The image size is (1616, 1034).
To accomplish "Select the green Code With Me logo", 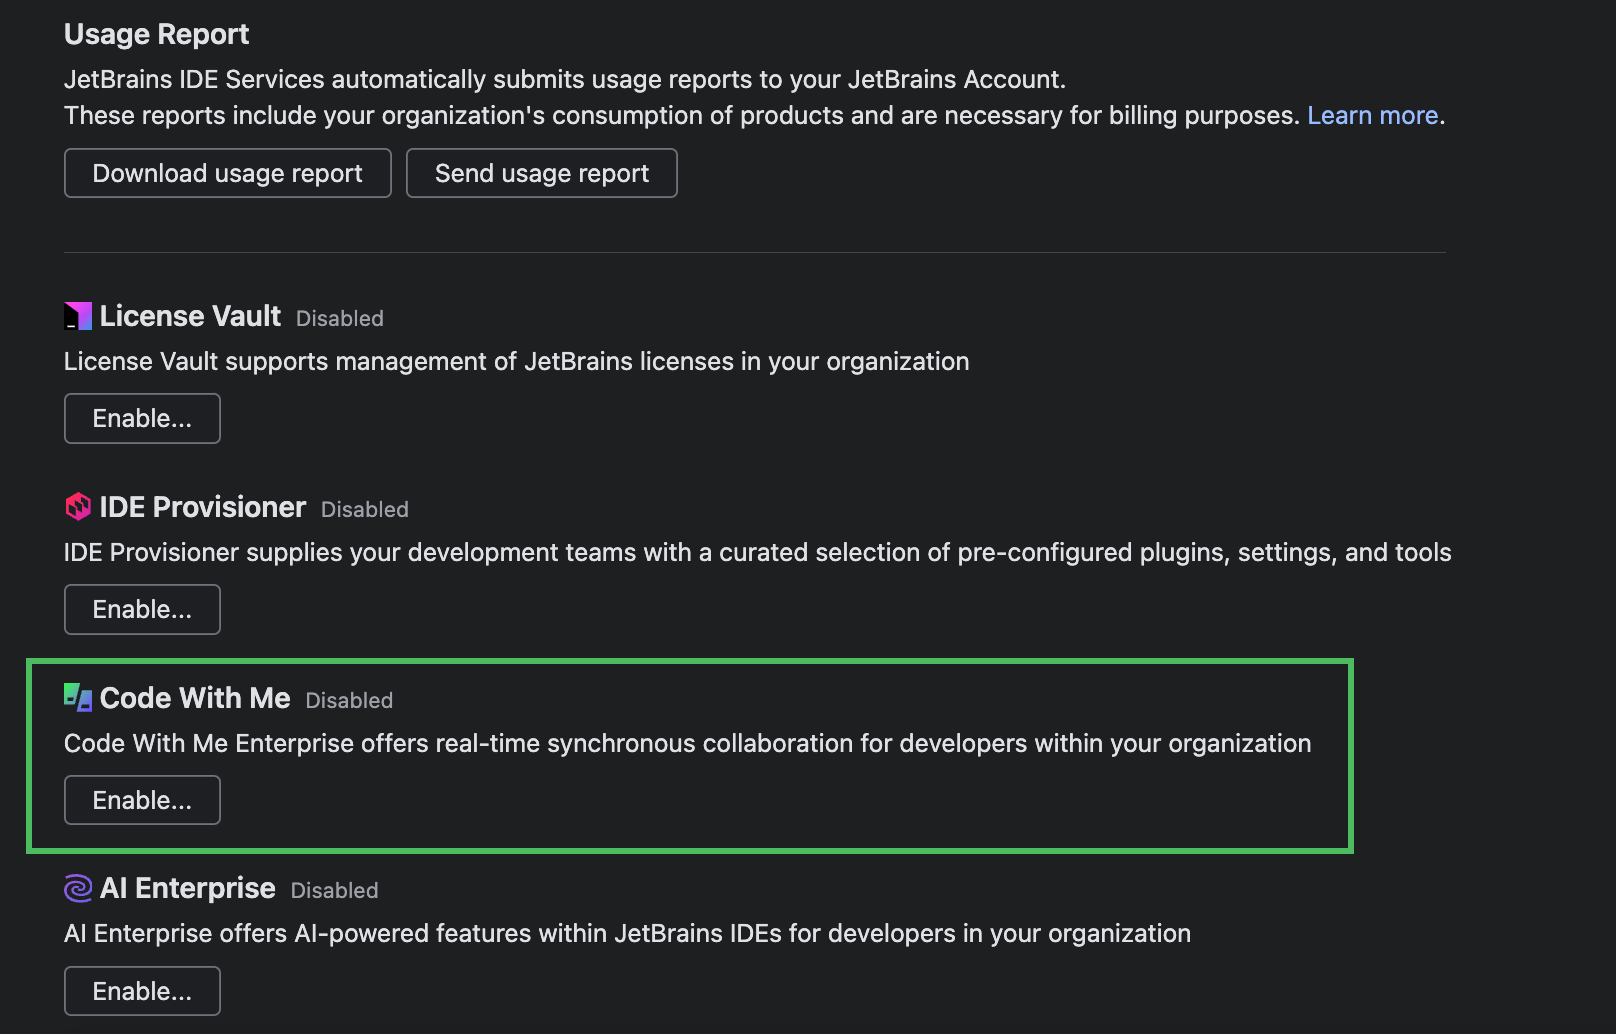I will pyautogui.click(x=78, y=697).
